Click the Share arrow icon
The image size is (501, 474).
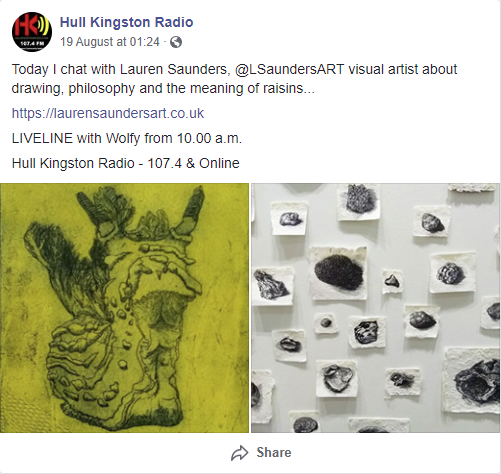click(x=240, y=453)
